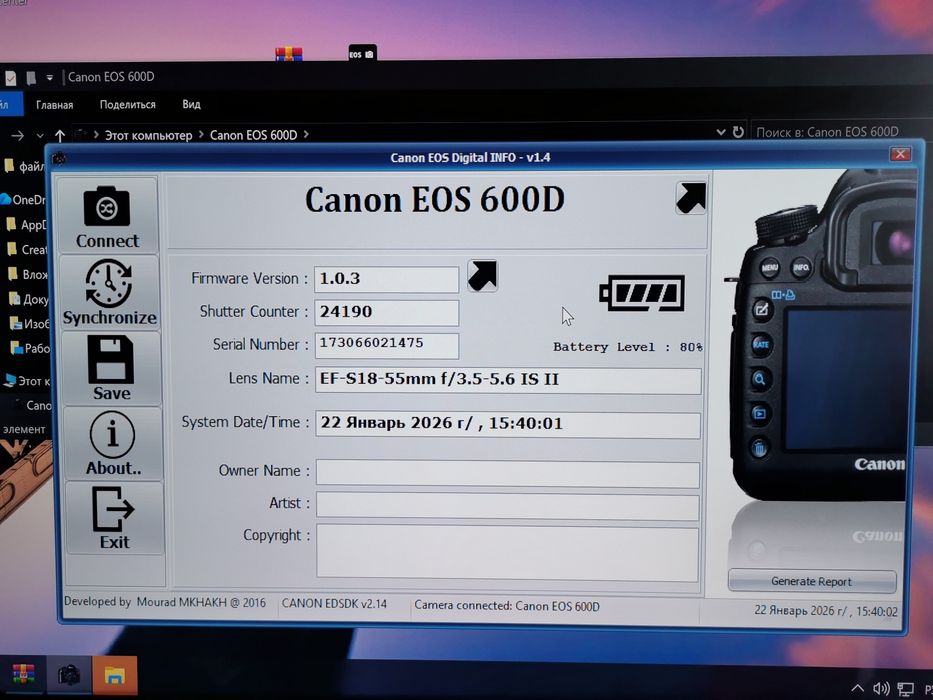Open recent locations dropdown in Explorer
Viewport: 933px width, 700px height.
pos(40,136)
